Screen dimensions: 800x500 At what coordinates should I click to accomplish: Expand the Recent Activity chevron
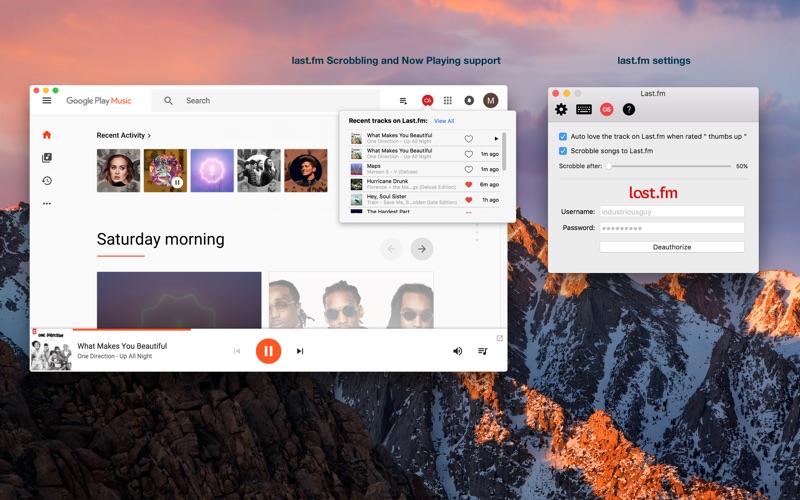(x=149, y=136)
